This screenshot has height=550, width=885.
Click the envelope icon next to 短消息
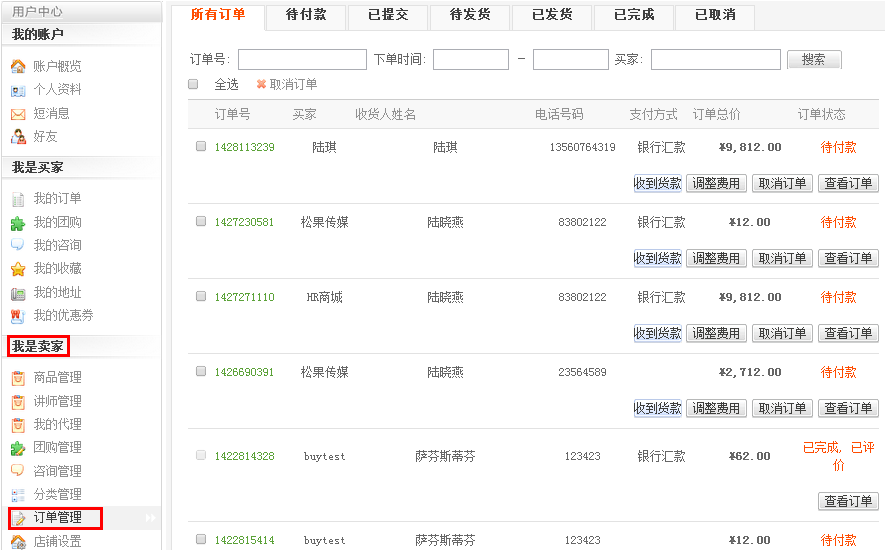point(18,113)
